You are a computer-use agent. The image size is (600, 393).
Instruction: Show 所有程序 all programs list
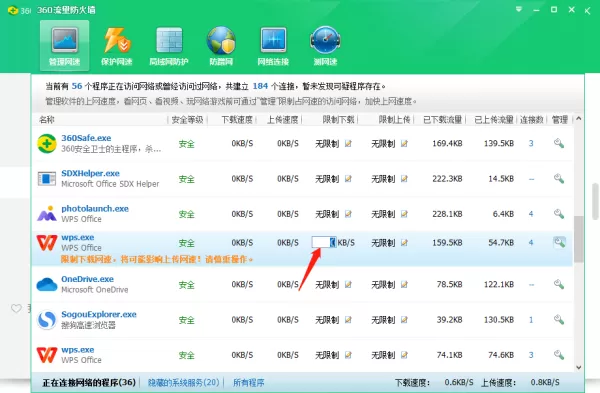249,382
